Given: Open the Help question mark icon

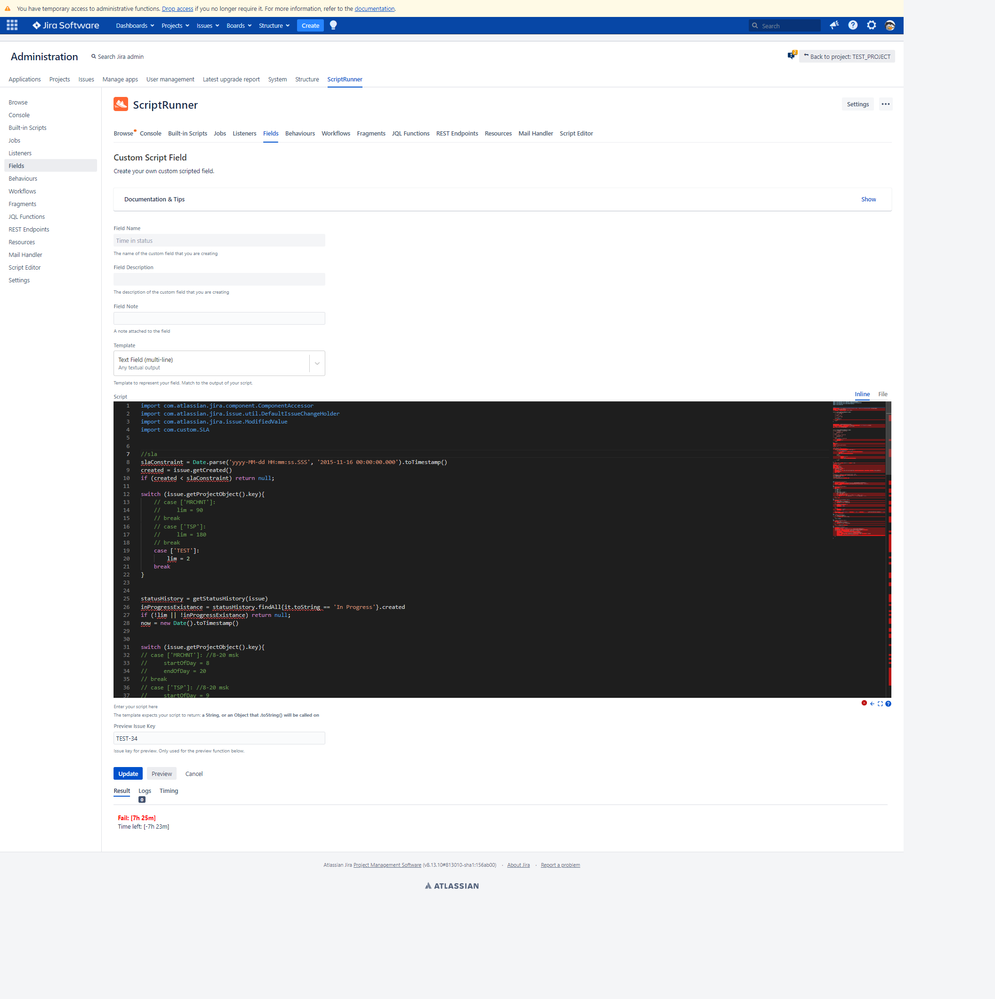Looking at the screenshot, I should coord(853,25).
